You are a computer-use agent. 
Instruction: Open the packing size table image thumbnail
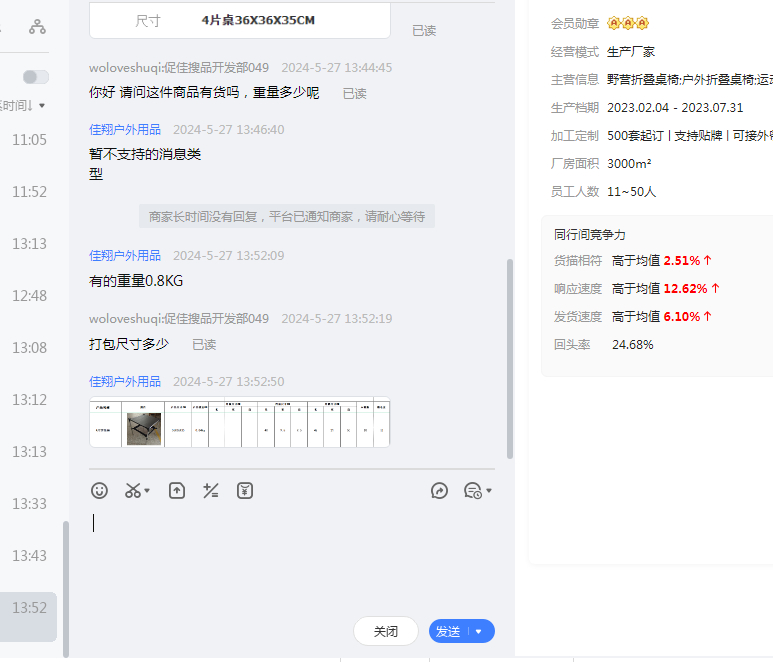pos(239,423)
